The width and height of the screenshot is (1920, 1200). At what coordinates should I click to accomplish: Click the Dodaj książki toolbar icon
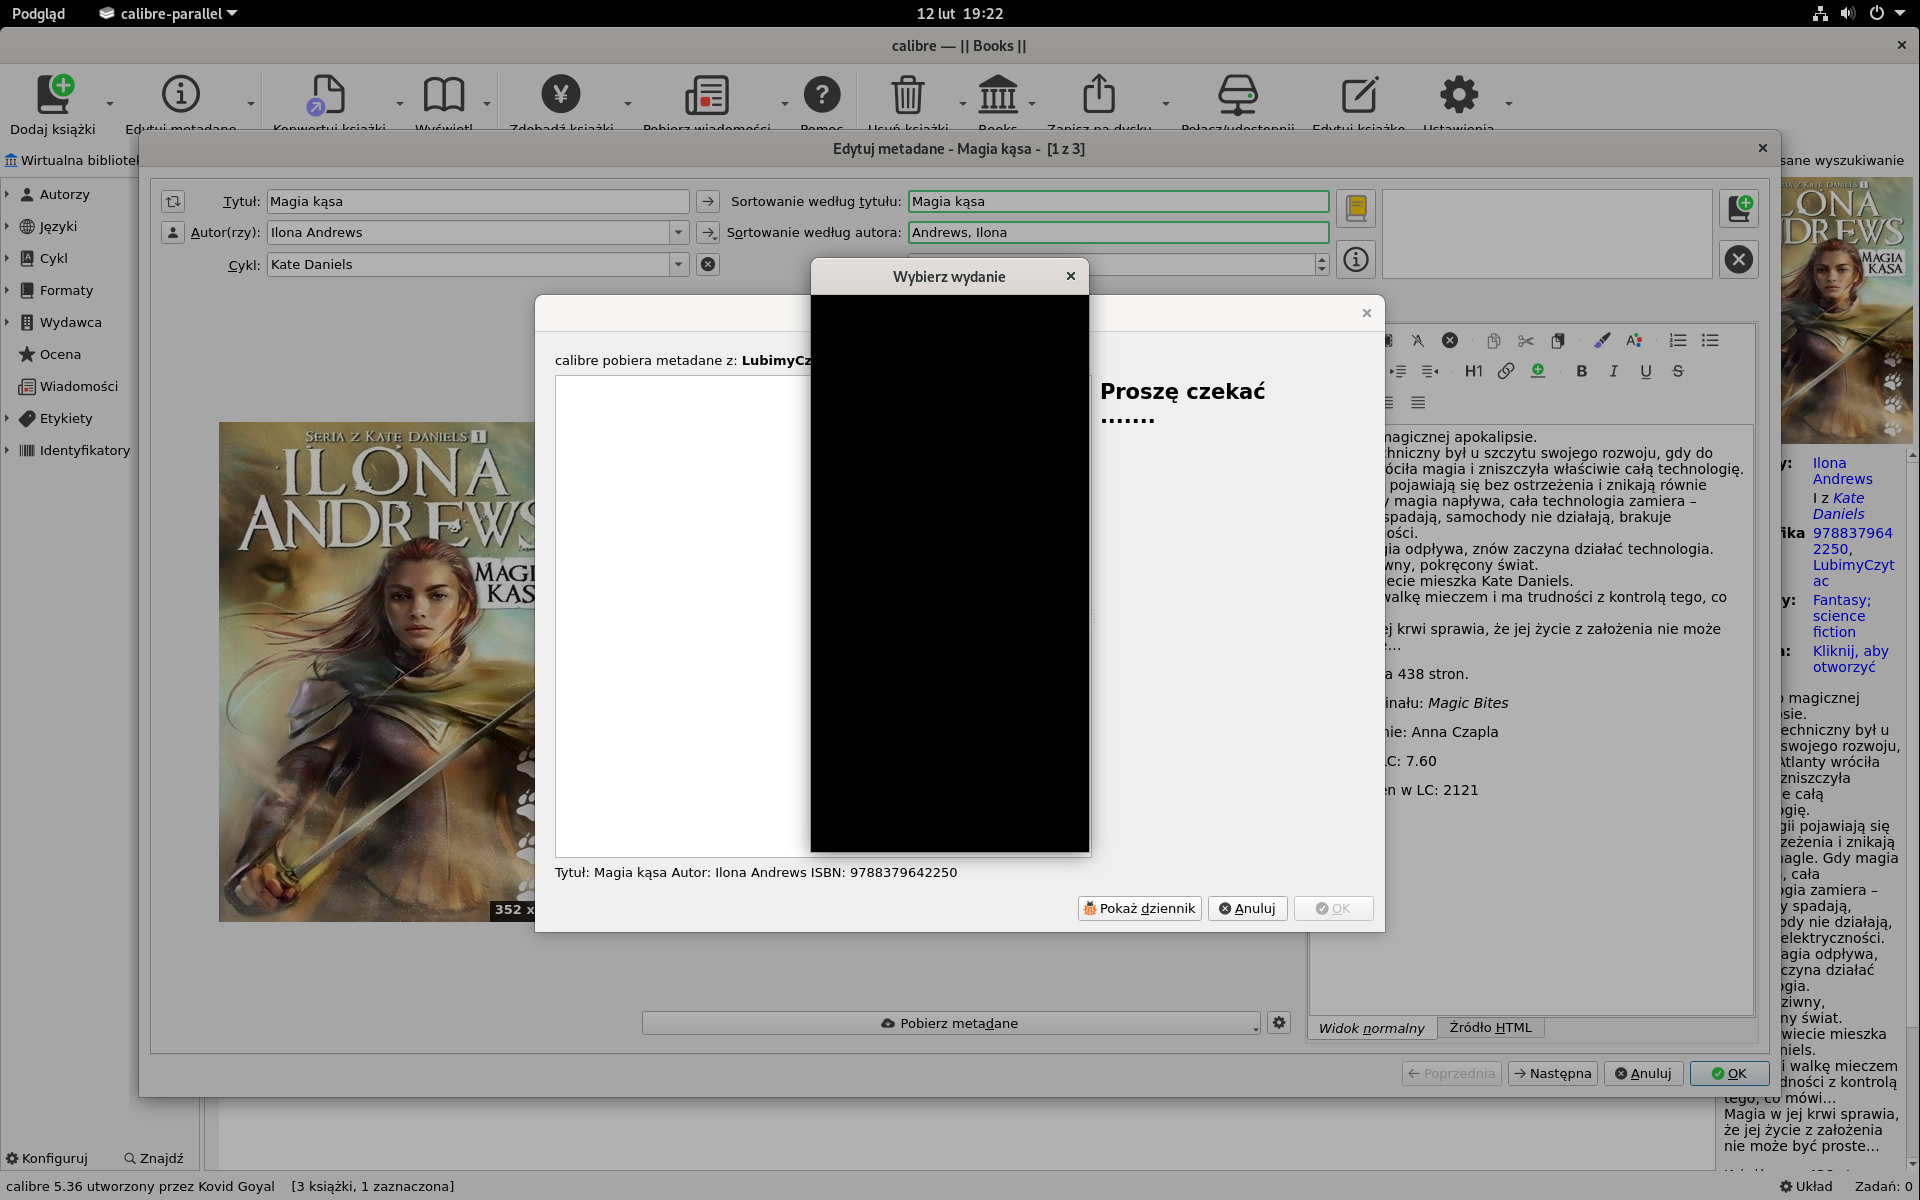click(x=53, y=96)
